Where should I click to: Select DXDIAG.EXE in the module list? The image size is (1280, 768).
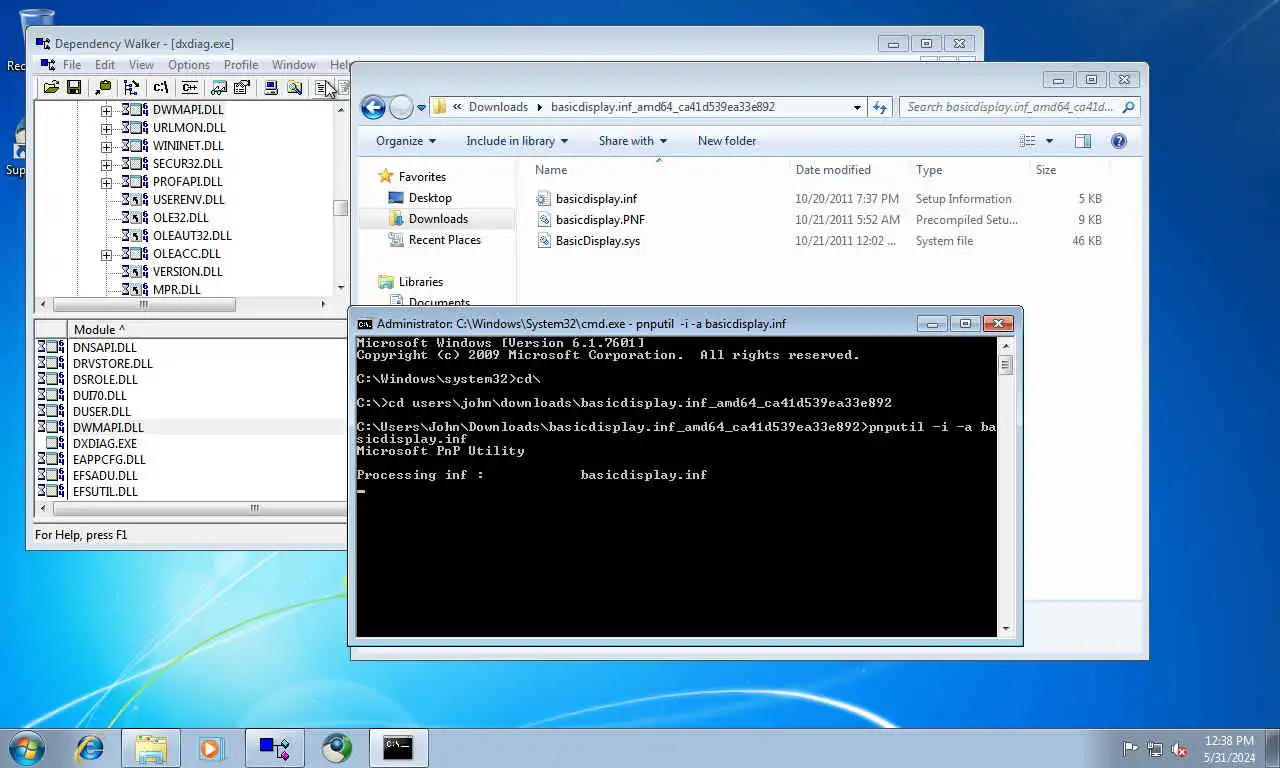pyautogui.click(x=105, y=443)
